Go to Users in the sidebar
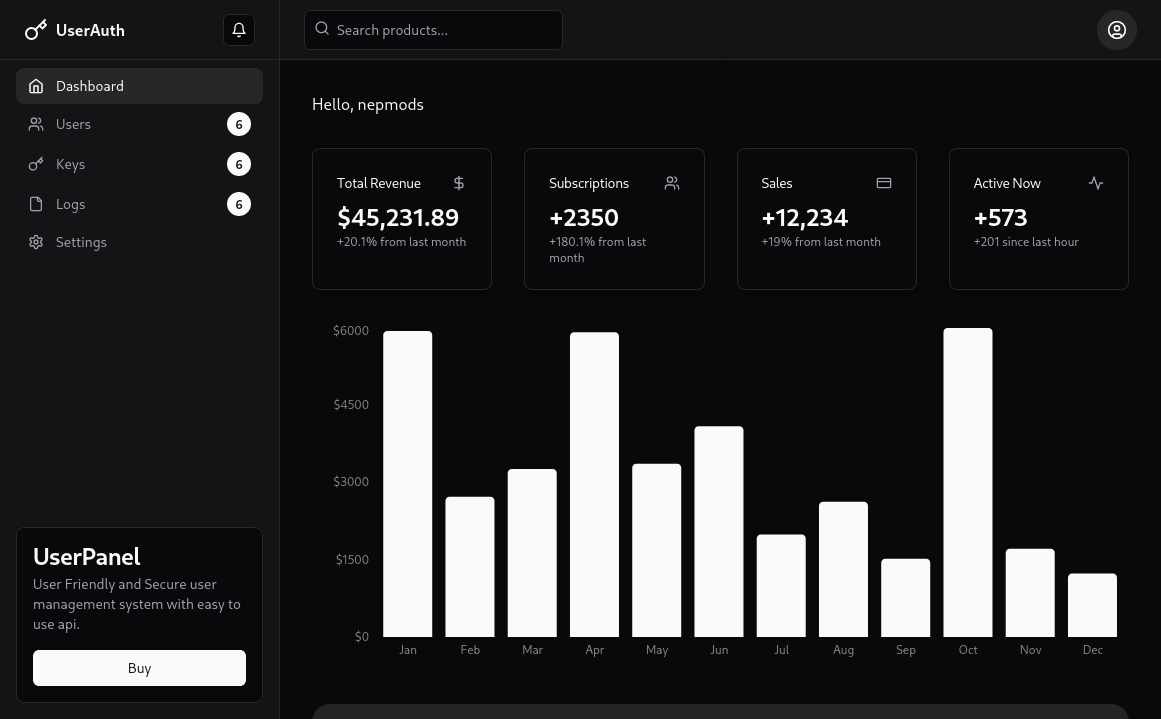1161x719 pixels. coord(73,124)
